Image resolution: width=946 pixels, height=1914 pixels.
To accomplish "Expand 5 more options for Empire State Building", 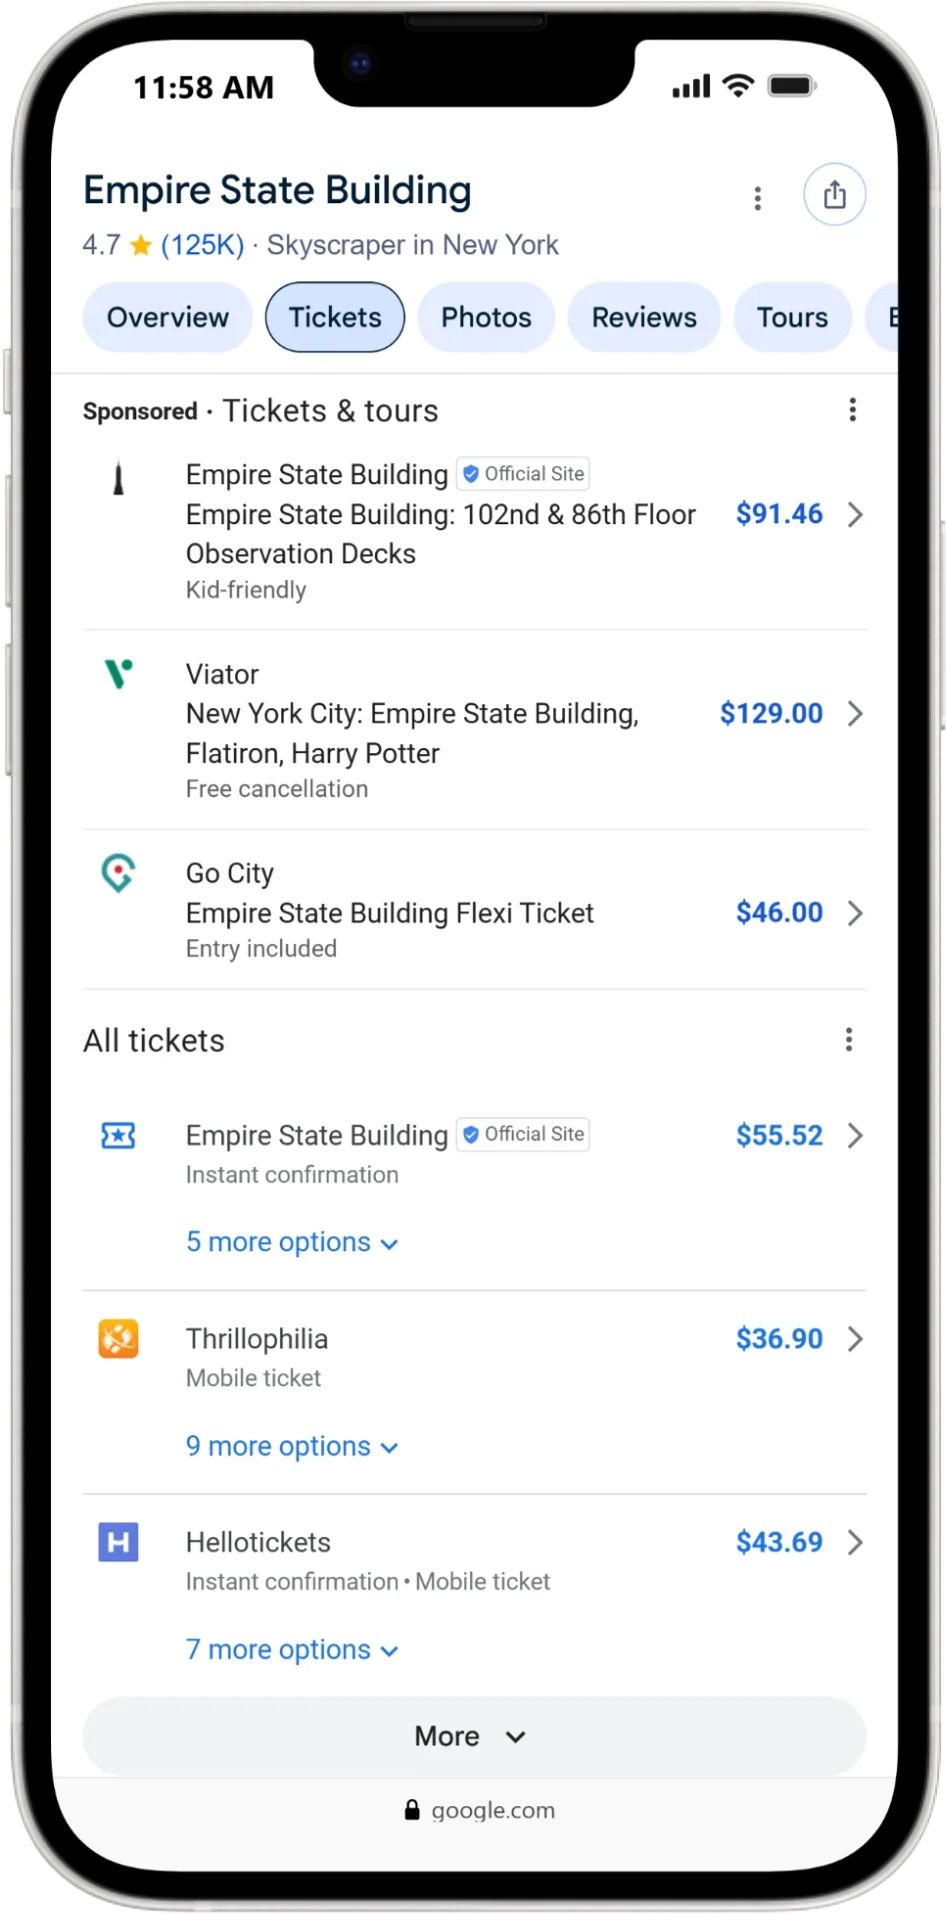I will click(x=291, y=1242).
